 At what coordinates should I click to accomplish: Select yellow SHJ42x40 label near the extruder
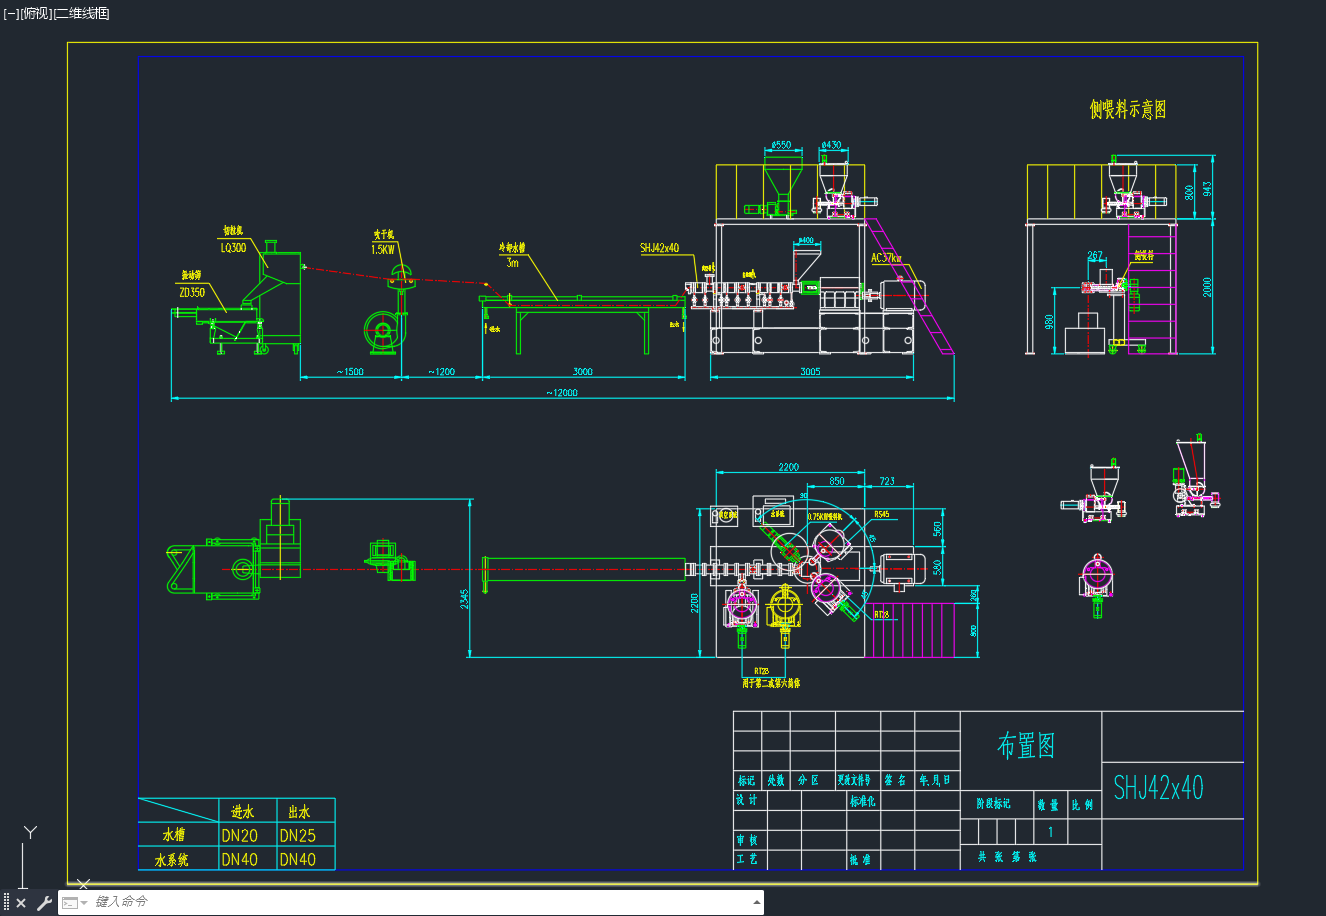[660, 248]
